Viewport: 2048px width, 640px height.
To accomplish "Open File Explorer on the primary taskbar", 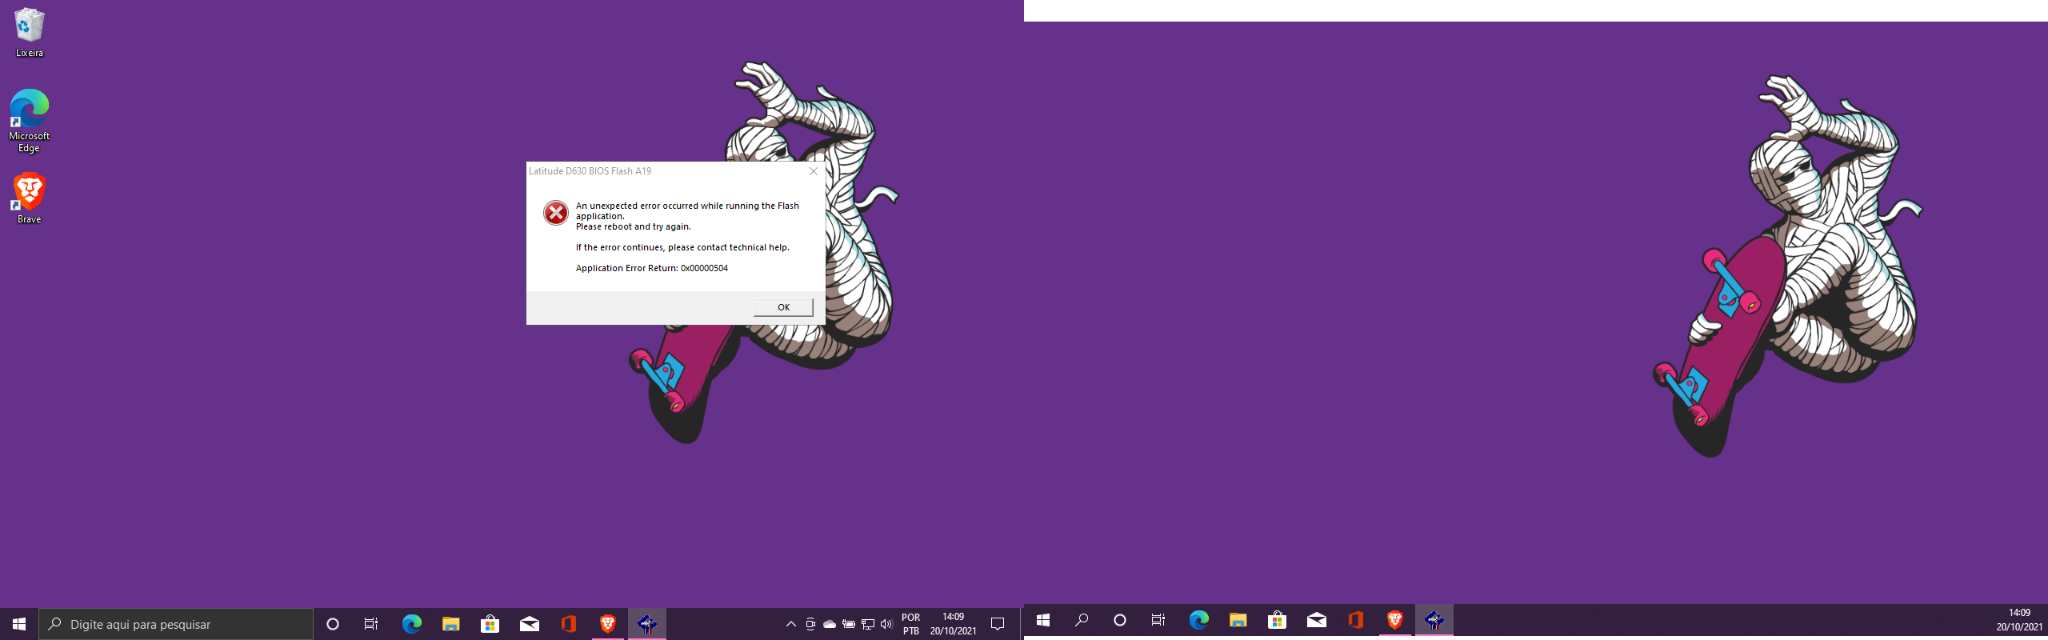I will pyautogui.click(x=451, y=624).
